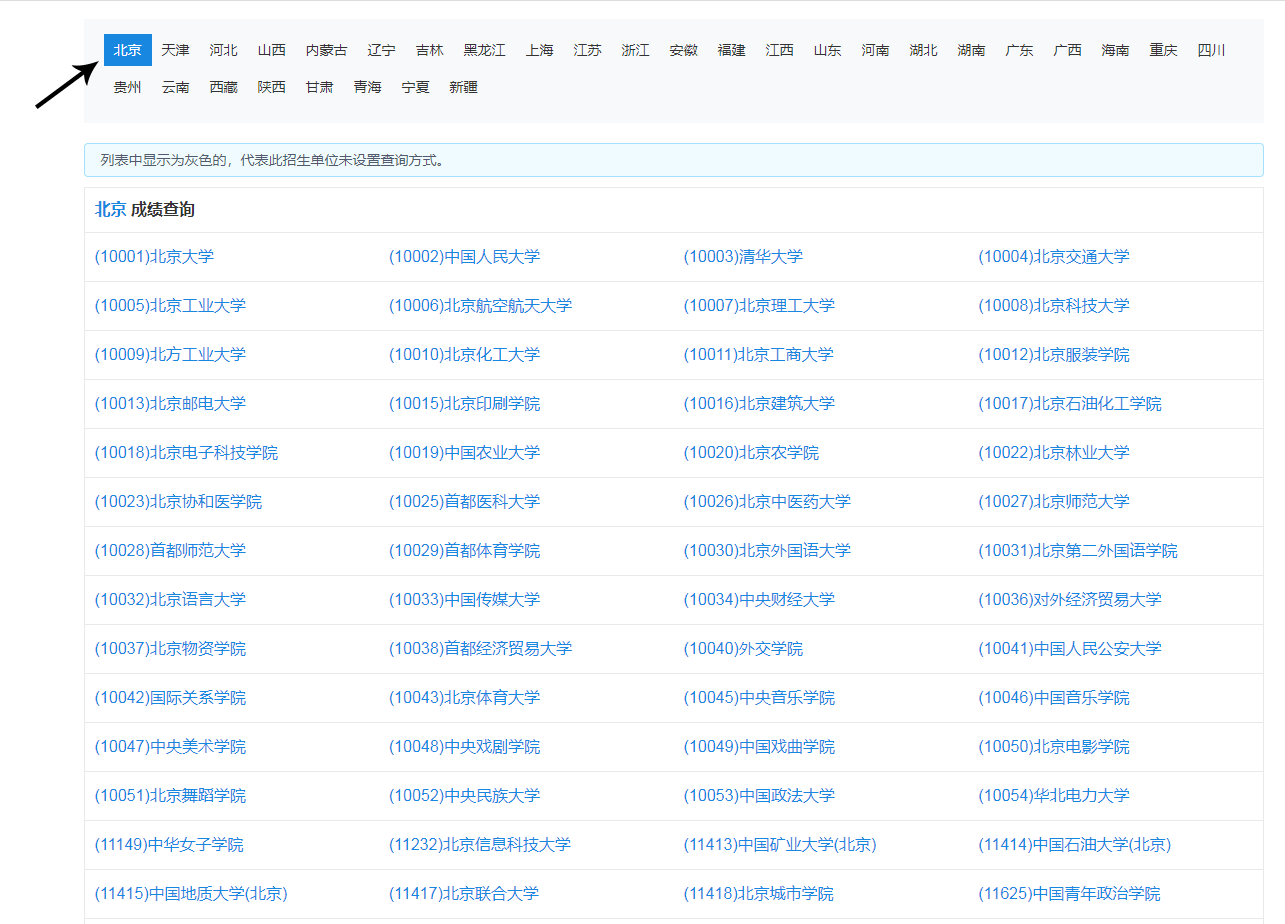
Task: Open the 河北 province tab
Action: [x=224, y=50]
